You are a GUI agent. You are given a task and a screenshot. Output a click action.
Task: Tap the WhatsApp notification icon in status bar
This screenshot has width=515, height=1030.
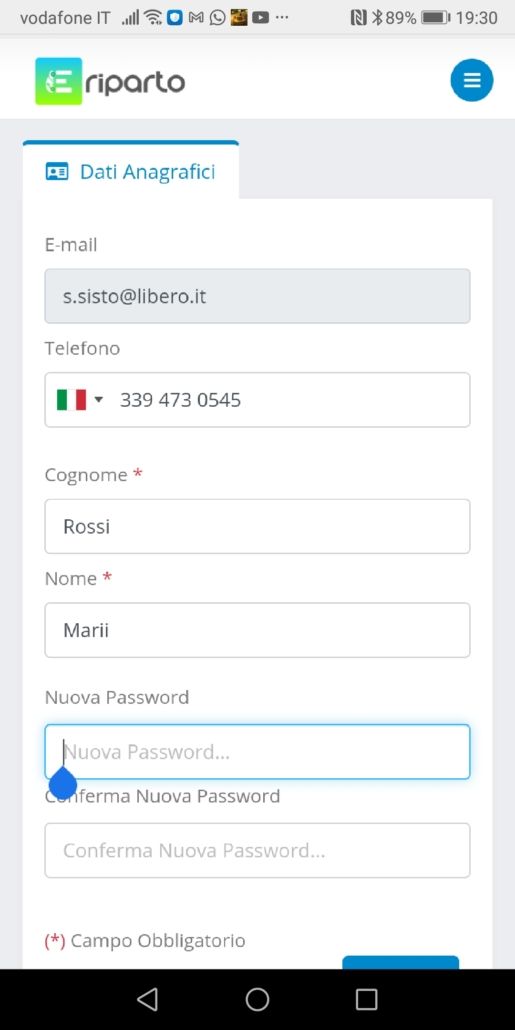tap(217, 18)
